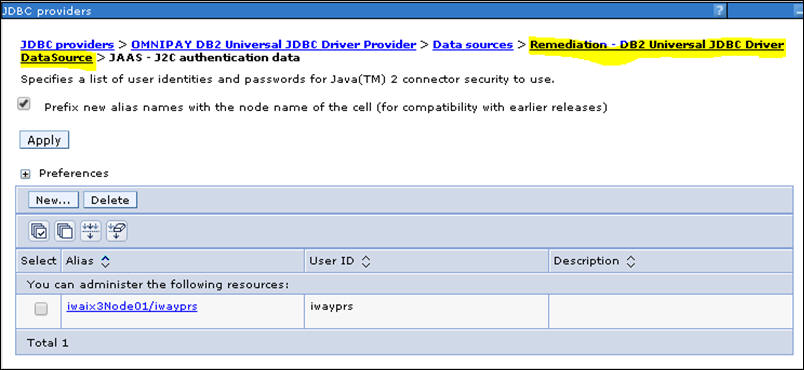Select the iwaix3Node01/iwayprs row checkbox
The width and height of the screenshot is (804, 370).
[41, 309]
